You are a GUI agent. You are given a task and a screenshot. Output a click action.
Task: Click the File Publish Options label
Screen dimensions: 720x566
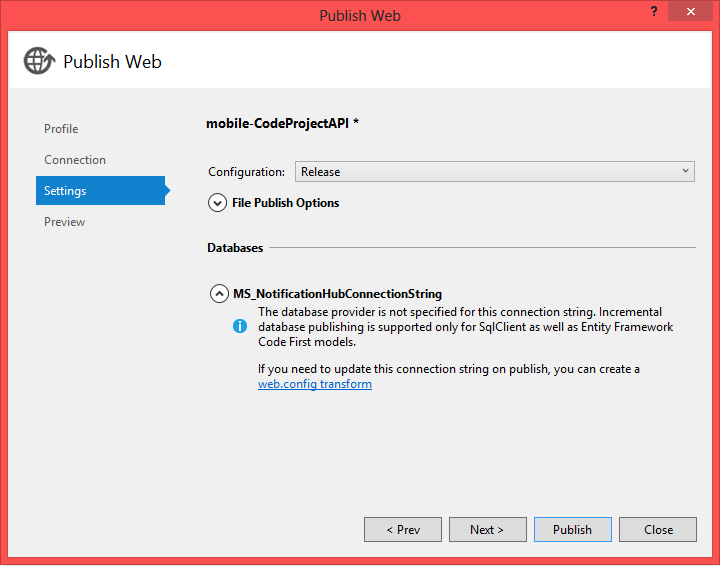click(286, 202)
